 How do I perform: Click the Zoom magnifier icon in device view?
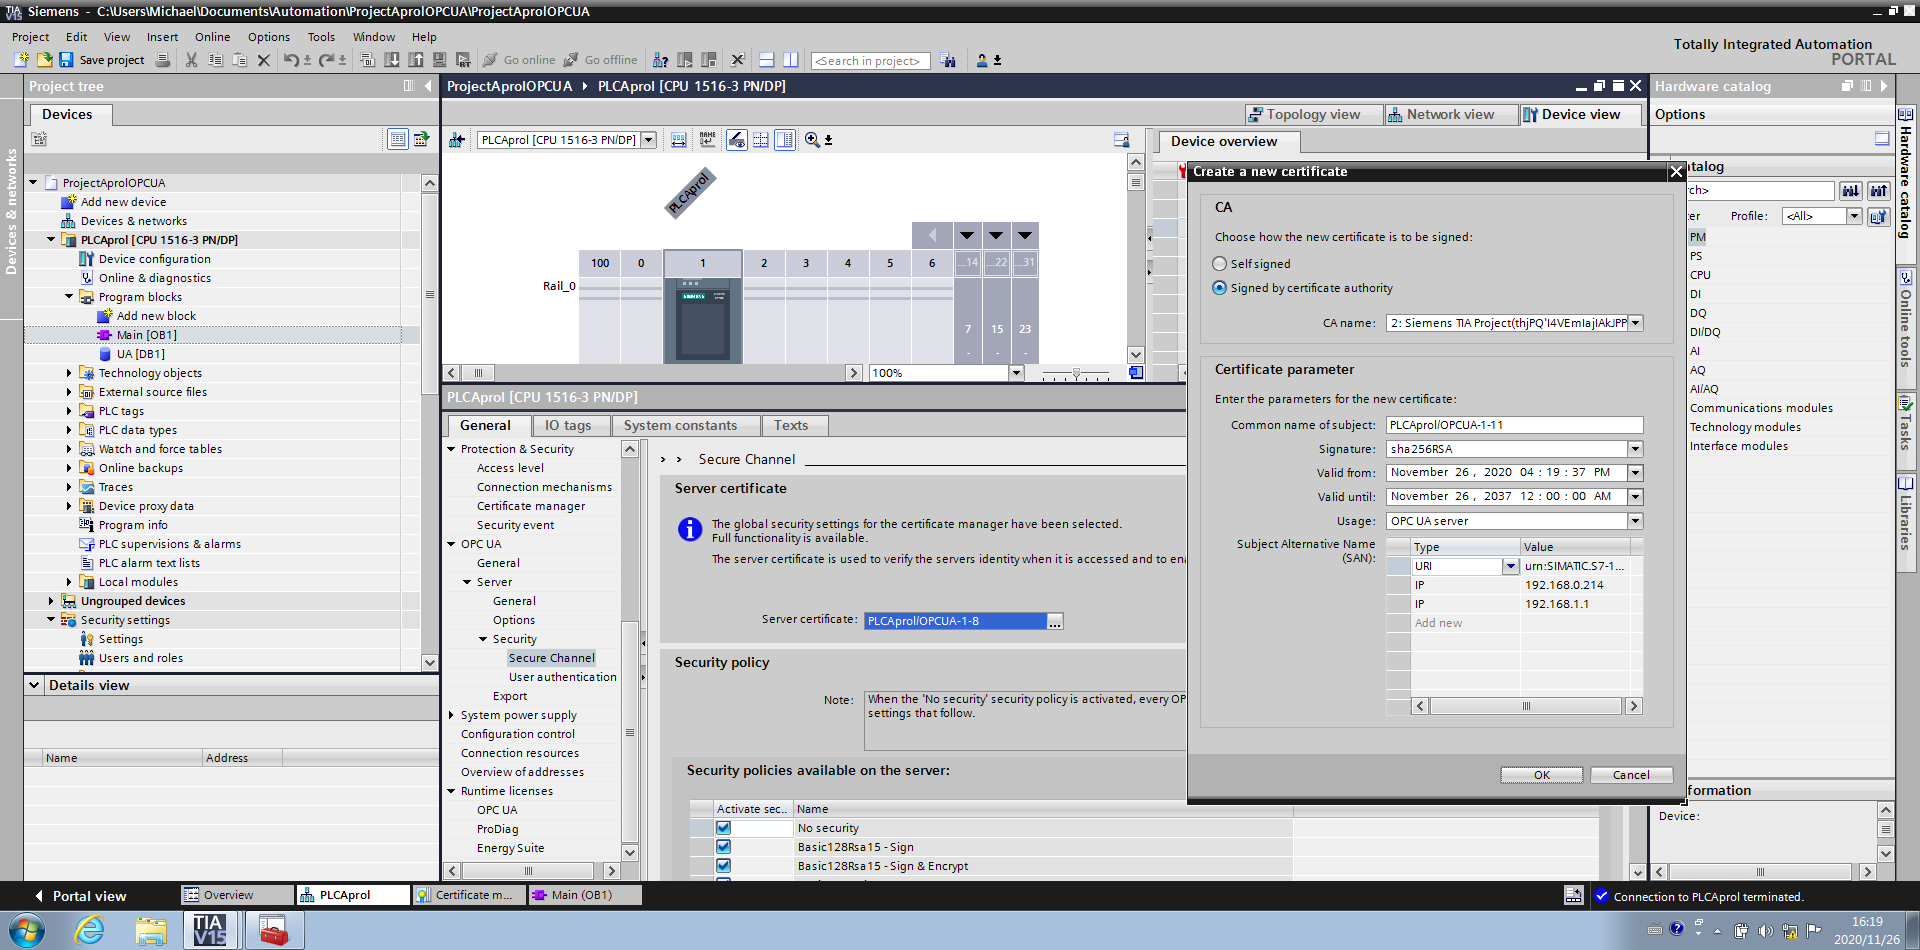[812, 140]
